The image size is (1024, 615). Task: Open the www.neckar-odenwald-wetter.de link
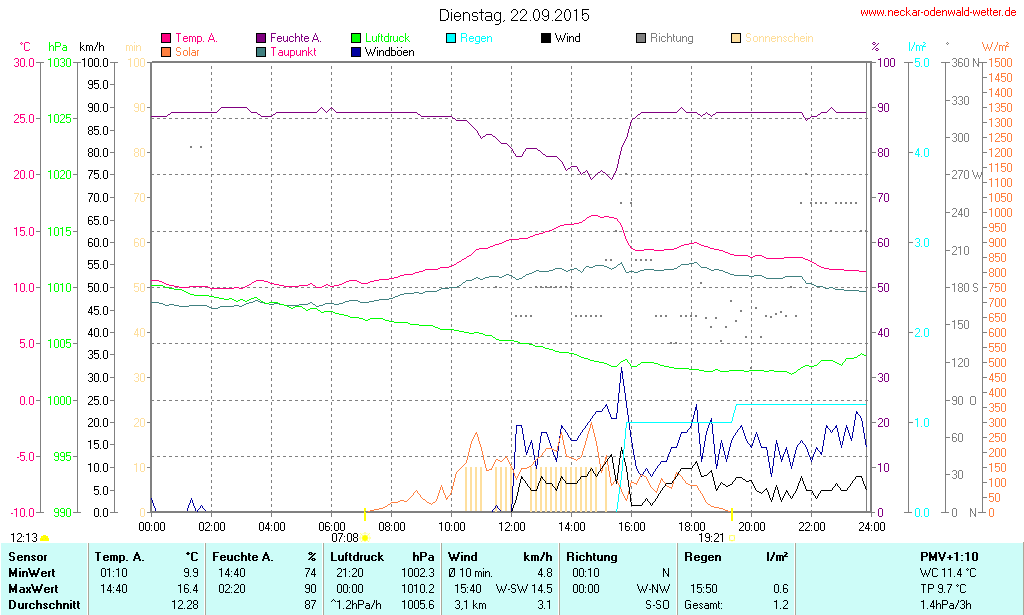(x=939, y=13)
